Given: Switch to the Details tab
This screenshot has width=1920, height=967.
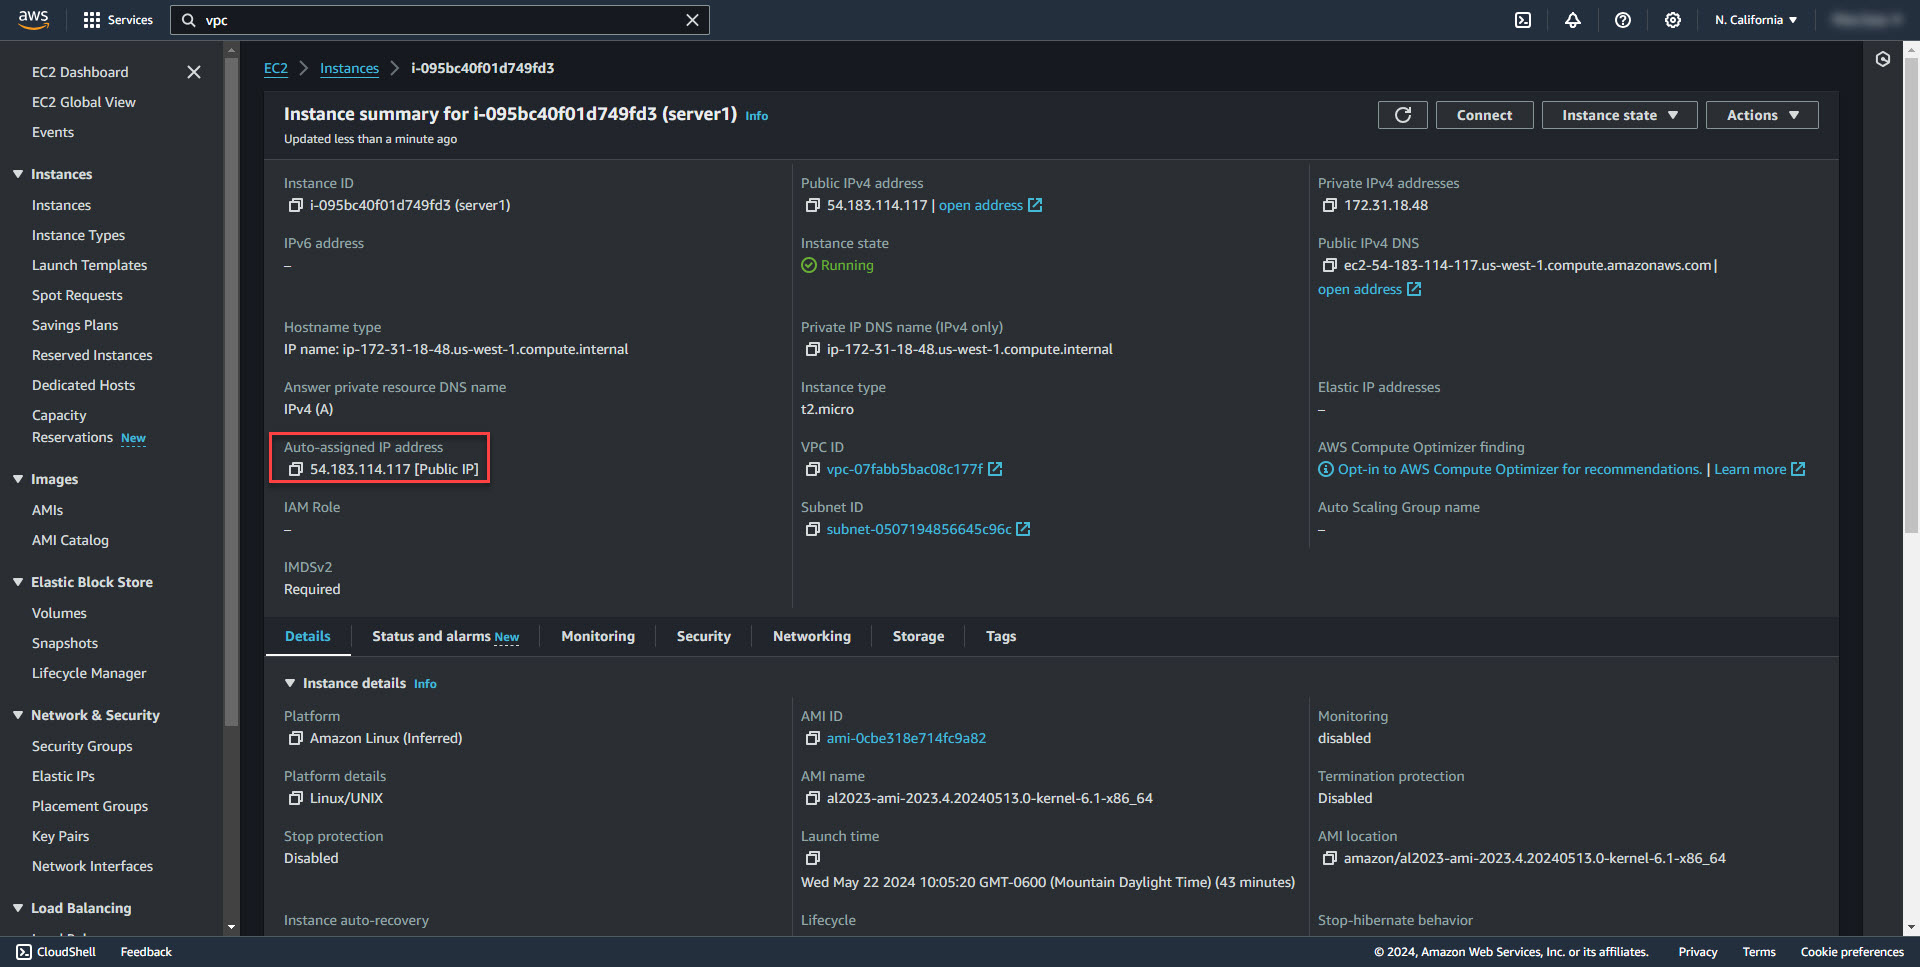Looking at the screenshot, I should pyautogui.click(x=308, y=636).
